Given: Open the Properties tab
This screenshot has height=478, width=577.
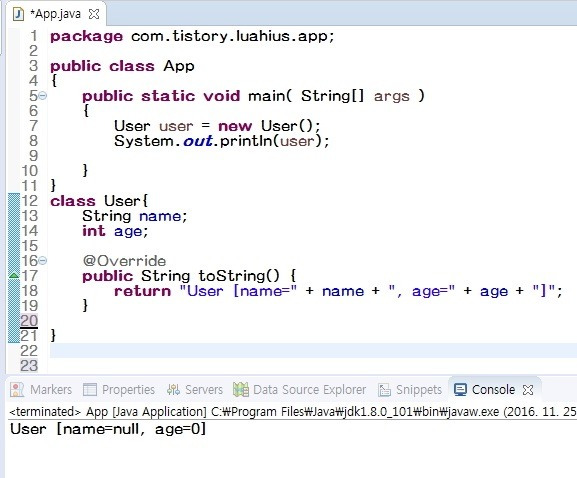Looking at the screenshot, I should click(x=119, y=389).
